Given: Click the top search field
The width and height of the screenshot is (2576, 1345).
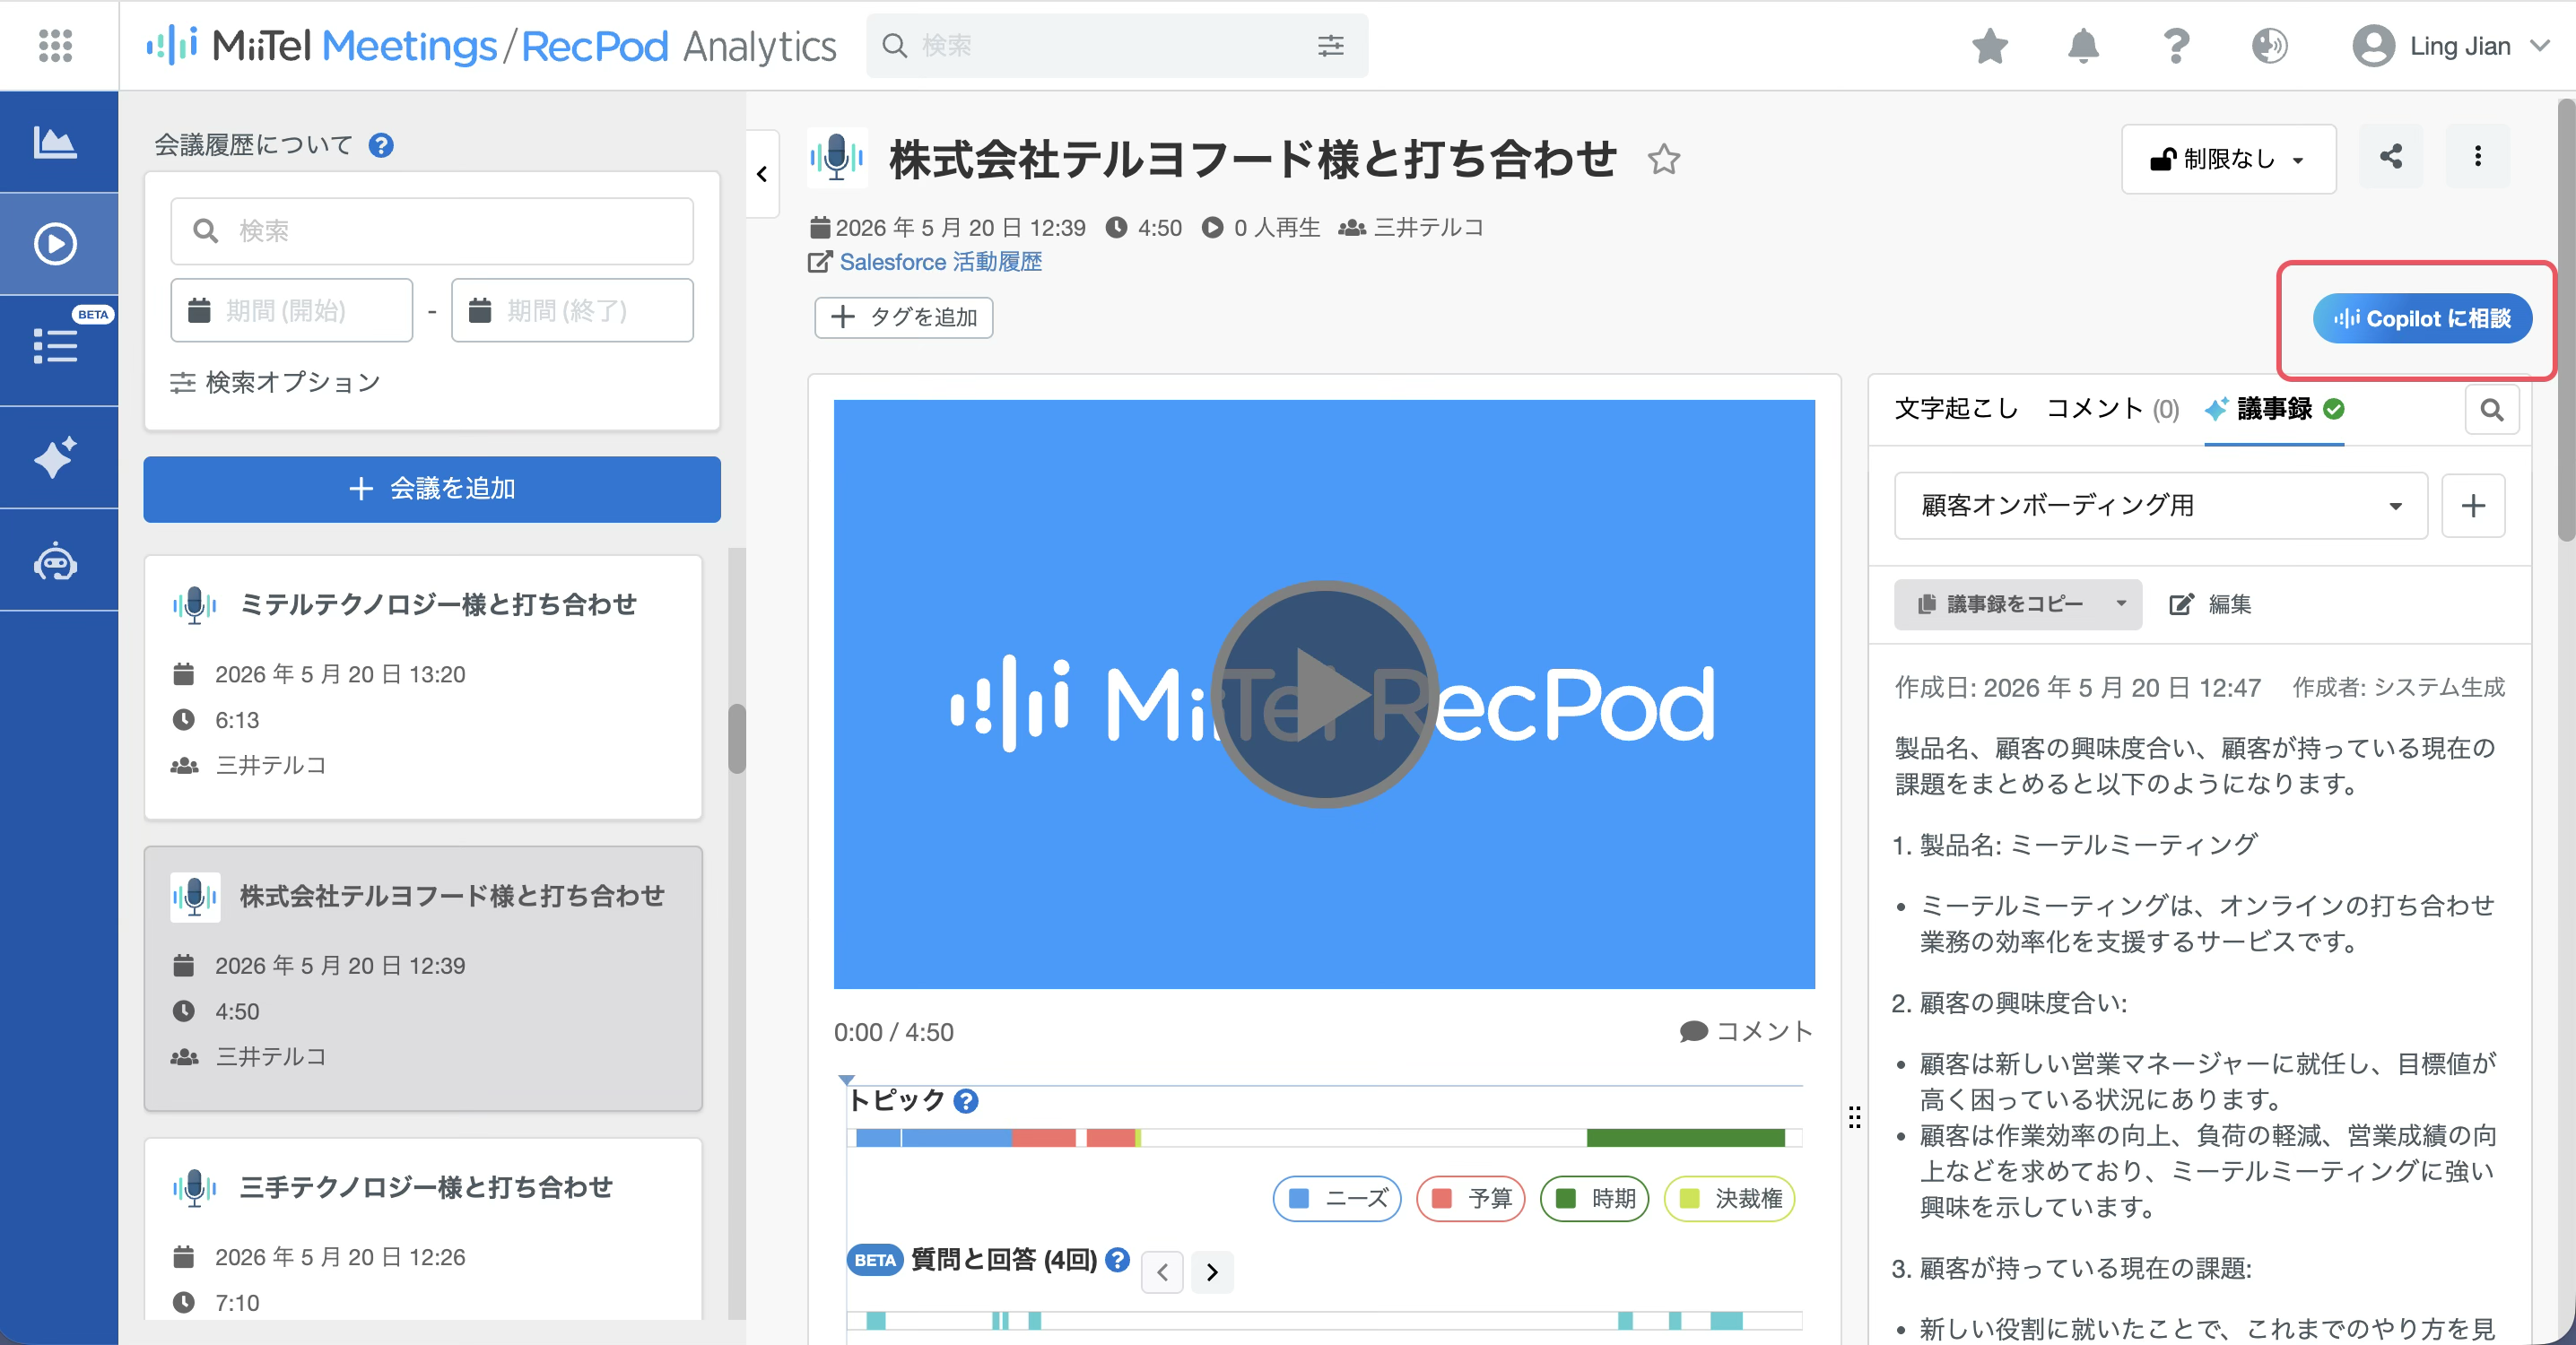Looking at the screenshot, I should 1116,46.
